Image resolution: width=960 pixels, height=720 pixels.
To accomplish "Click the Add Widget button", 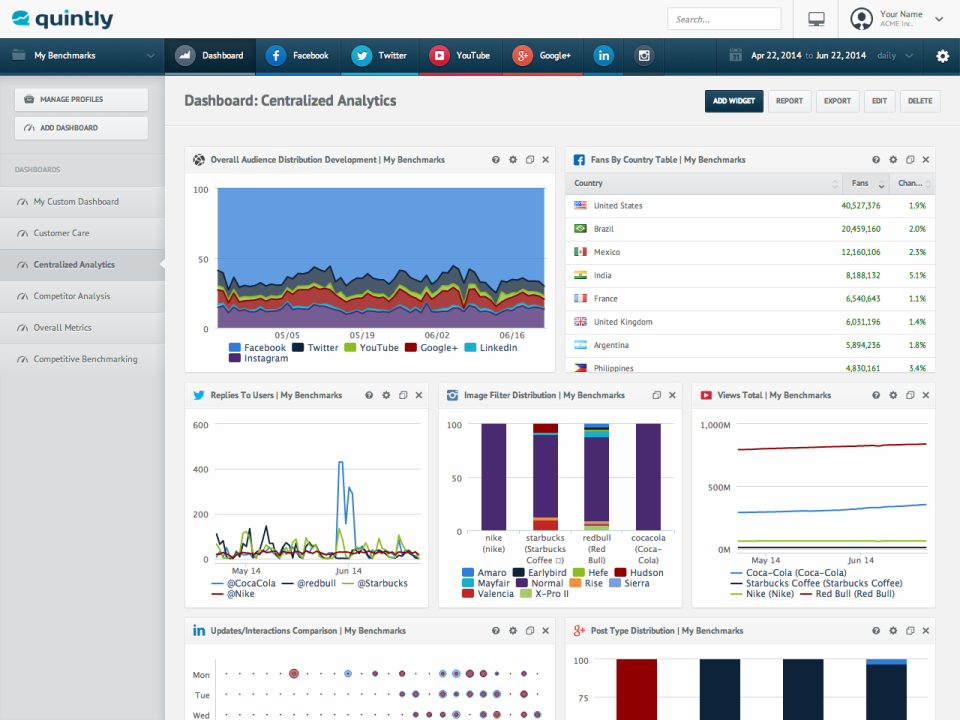I will [734, 101].
